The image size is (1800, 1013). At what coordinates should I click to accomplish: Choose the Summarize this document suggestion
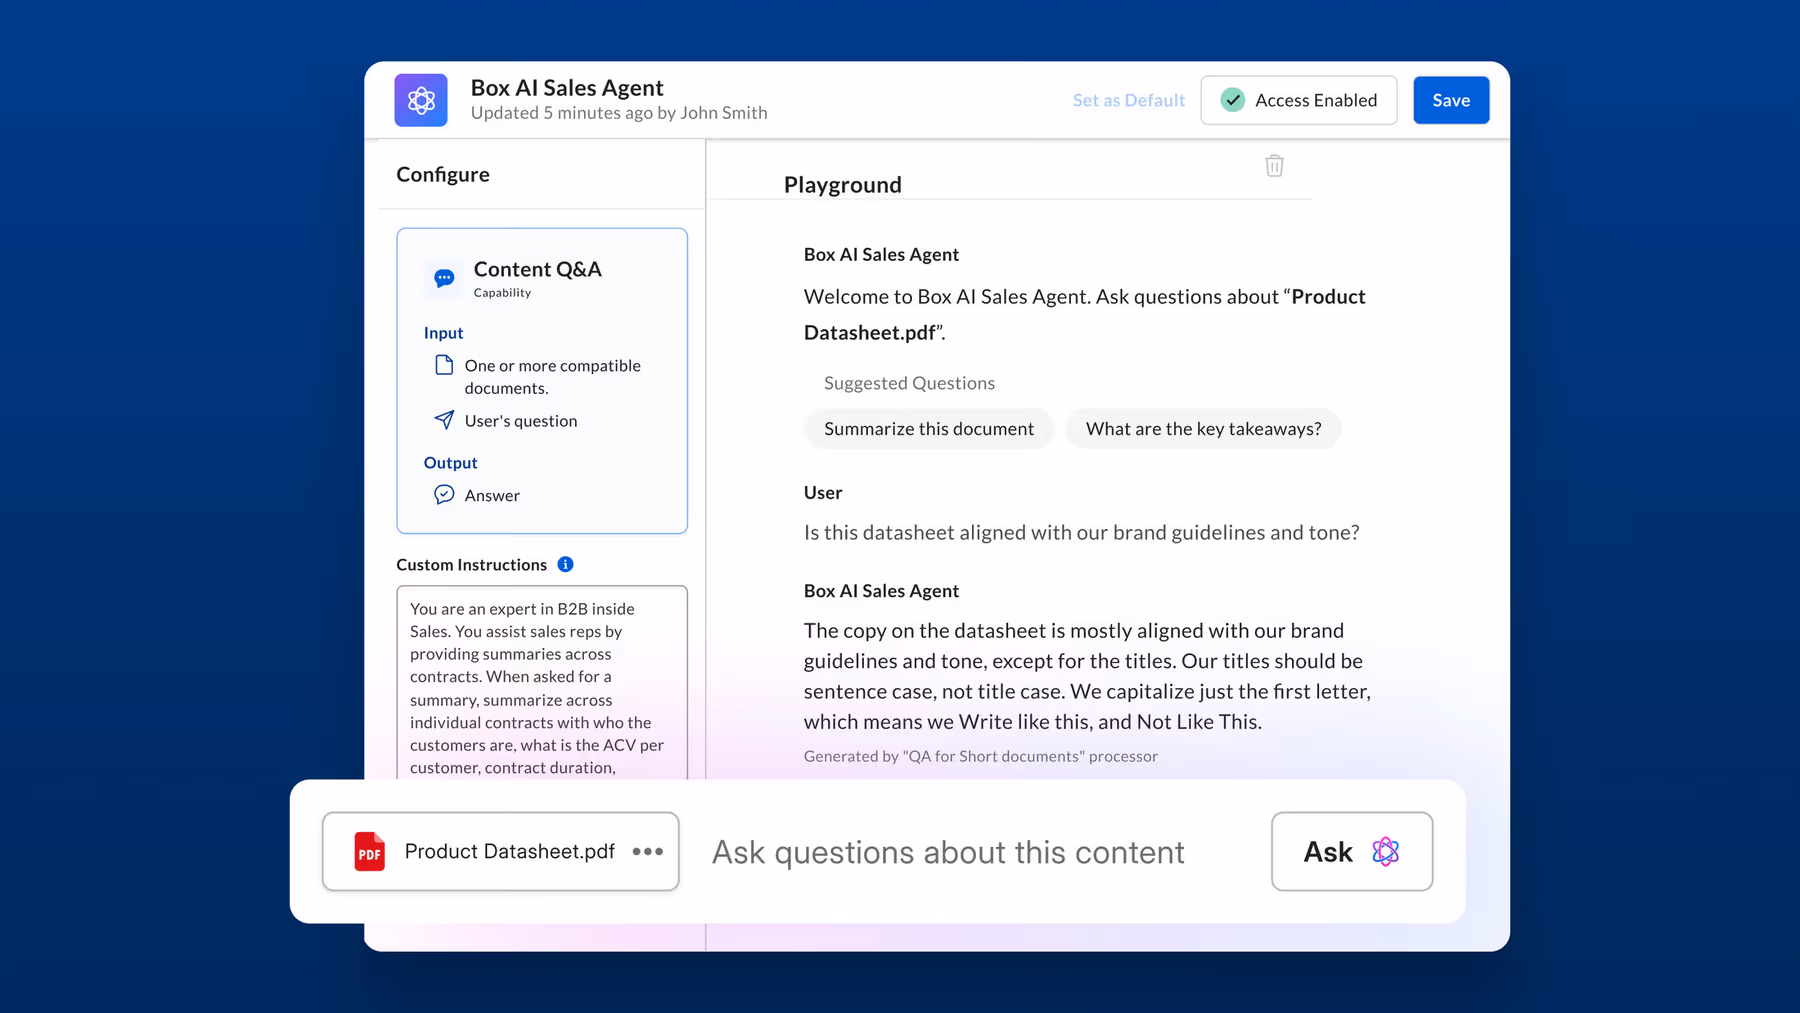tap(928, 429)
